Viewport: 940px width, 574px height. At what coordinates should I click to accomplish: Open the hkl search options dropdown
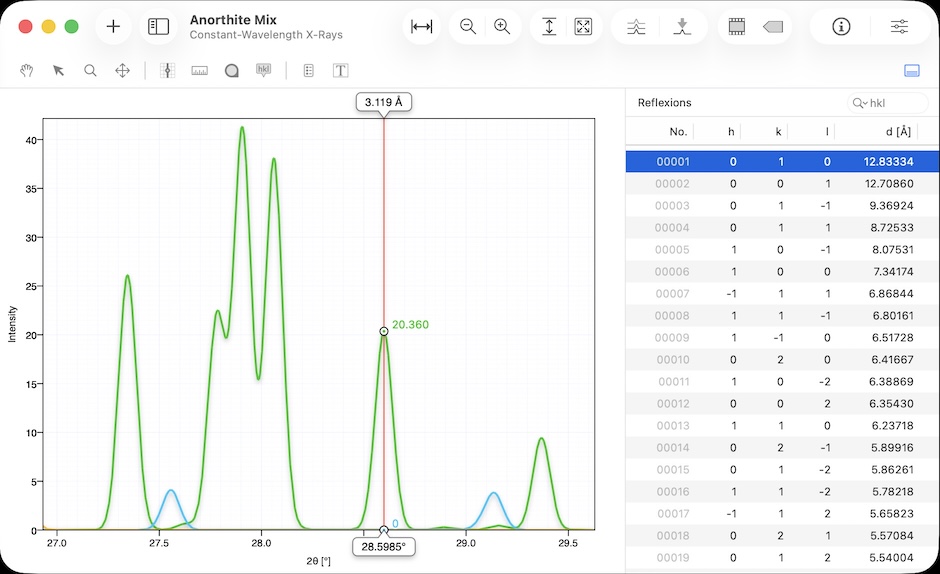[x=859, y=103]
